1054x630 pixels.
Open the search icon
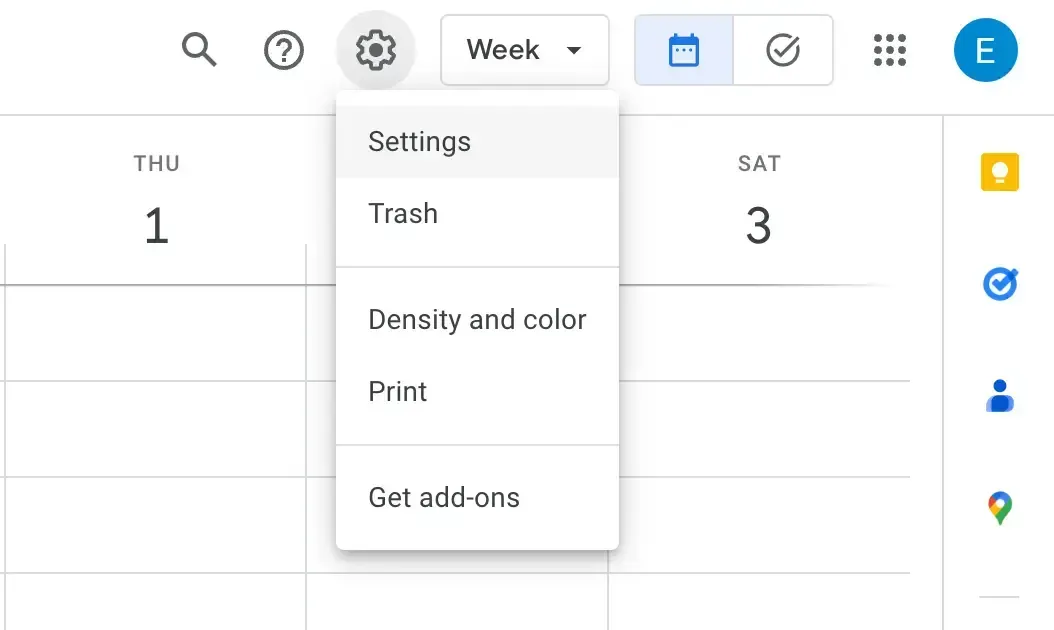coord(198,50)
